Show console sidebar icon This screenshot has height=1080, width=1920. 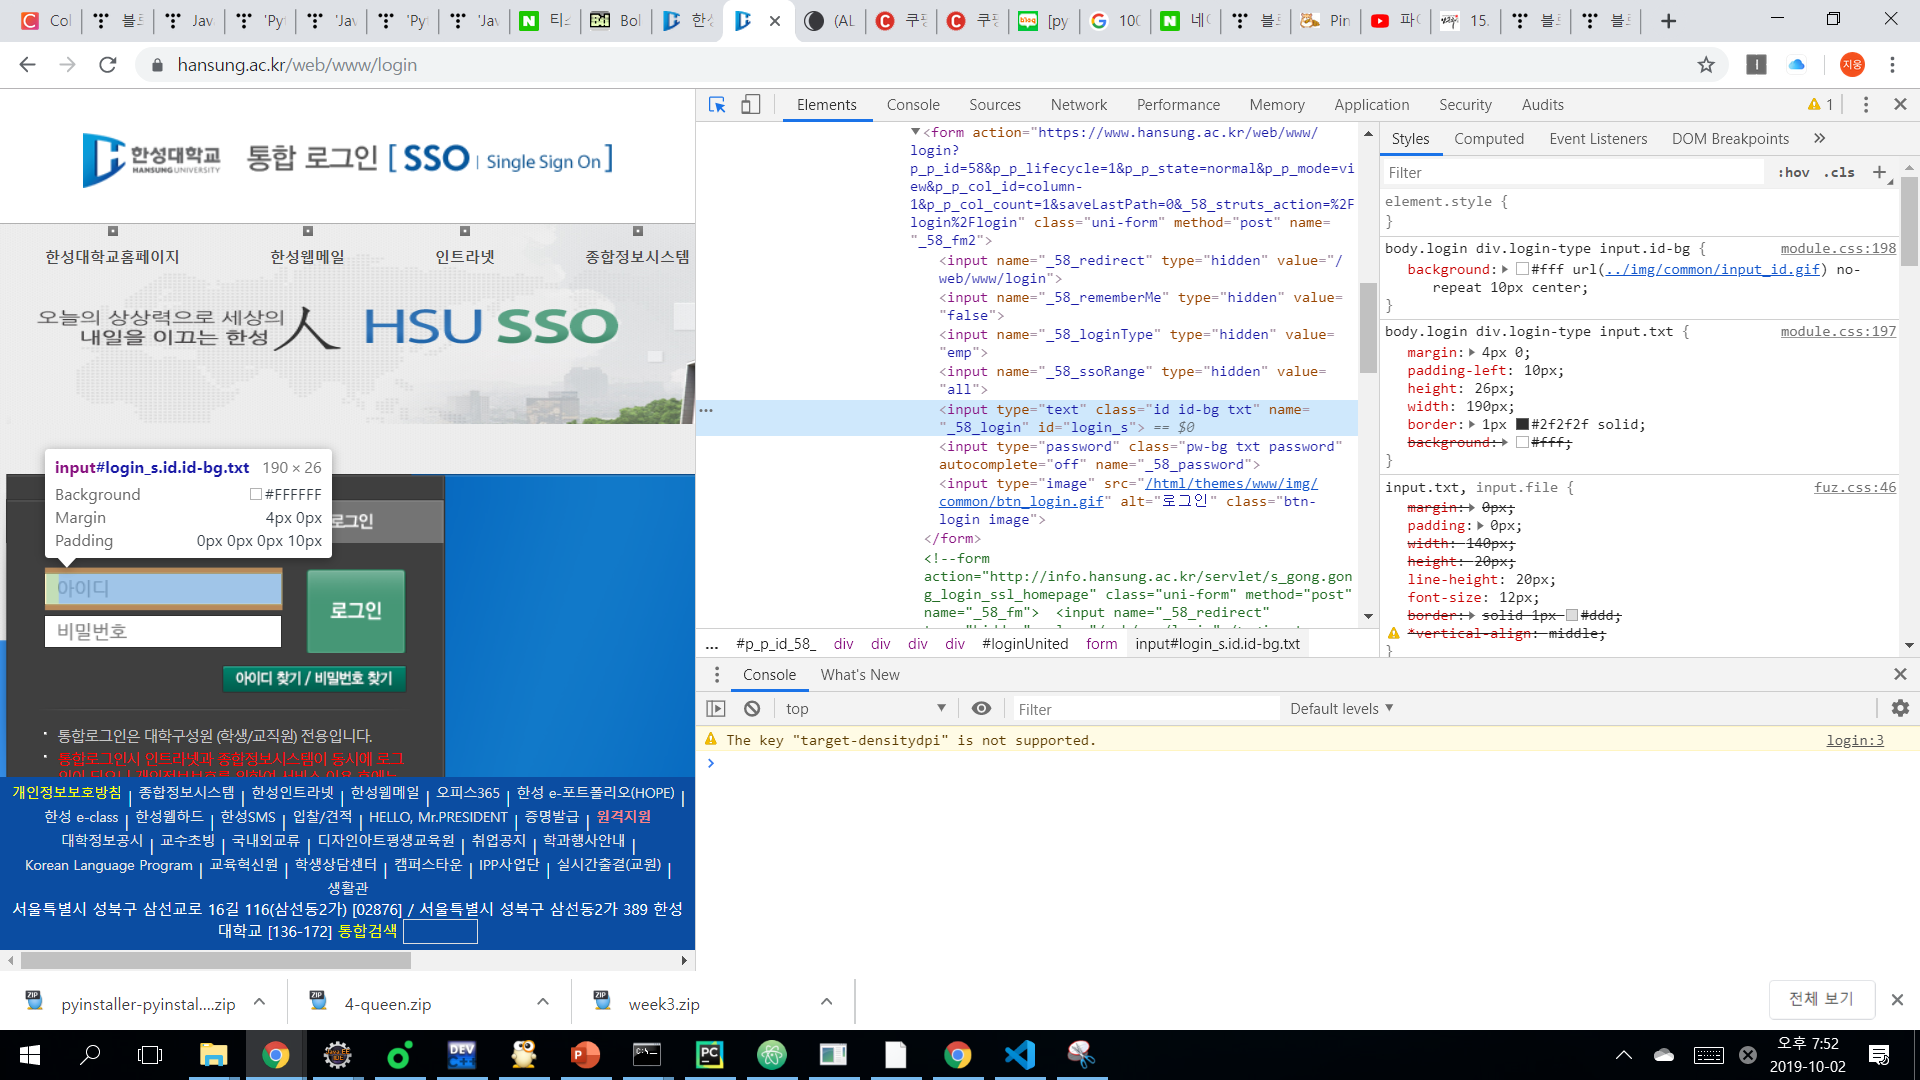pyautogui.click(x=716, y=709)
